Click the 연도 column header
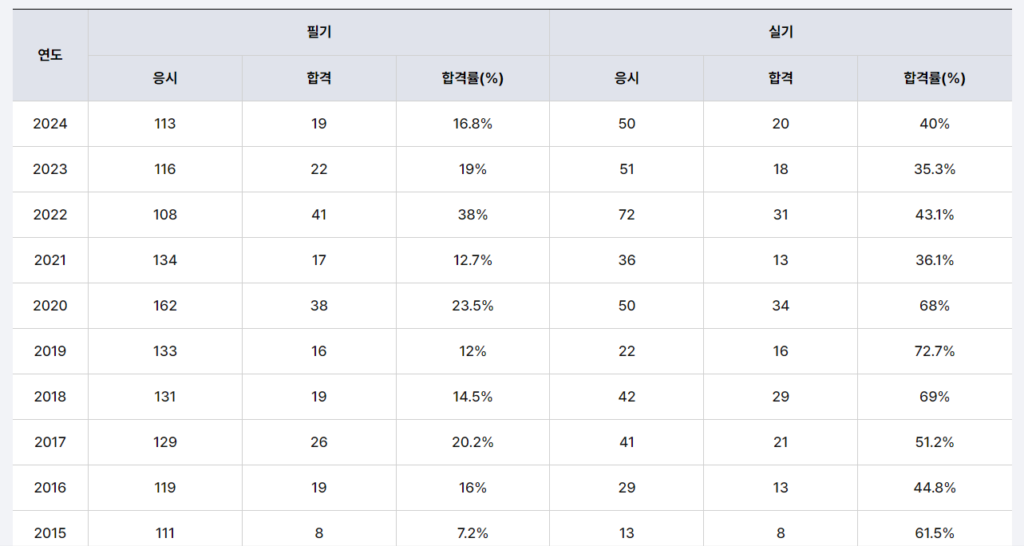The width and height of the screenshot is (1024, 546). point(50,55)
